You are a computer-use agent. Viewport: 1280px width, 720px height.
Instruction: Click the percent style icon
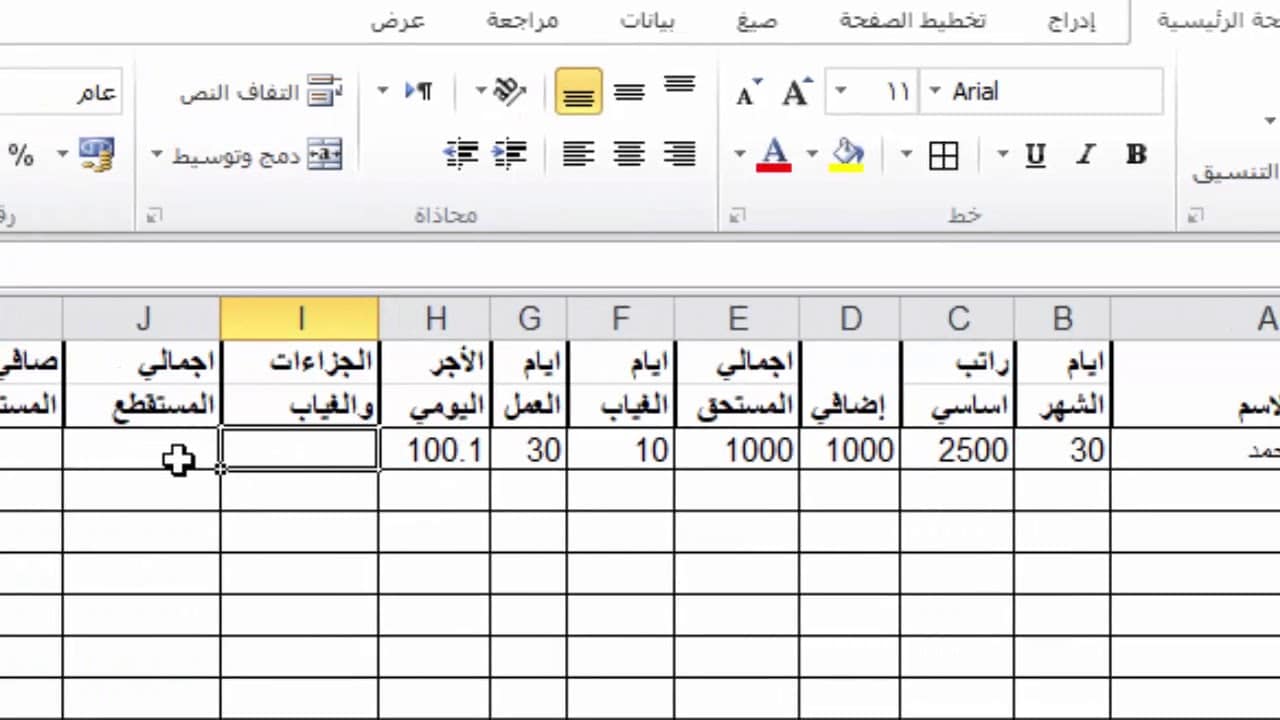[x=21, y=155]
